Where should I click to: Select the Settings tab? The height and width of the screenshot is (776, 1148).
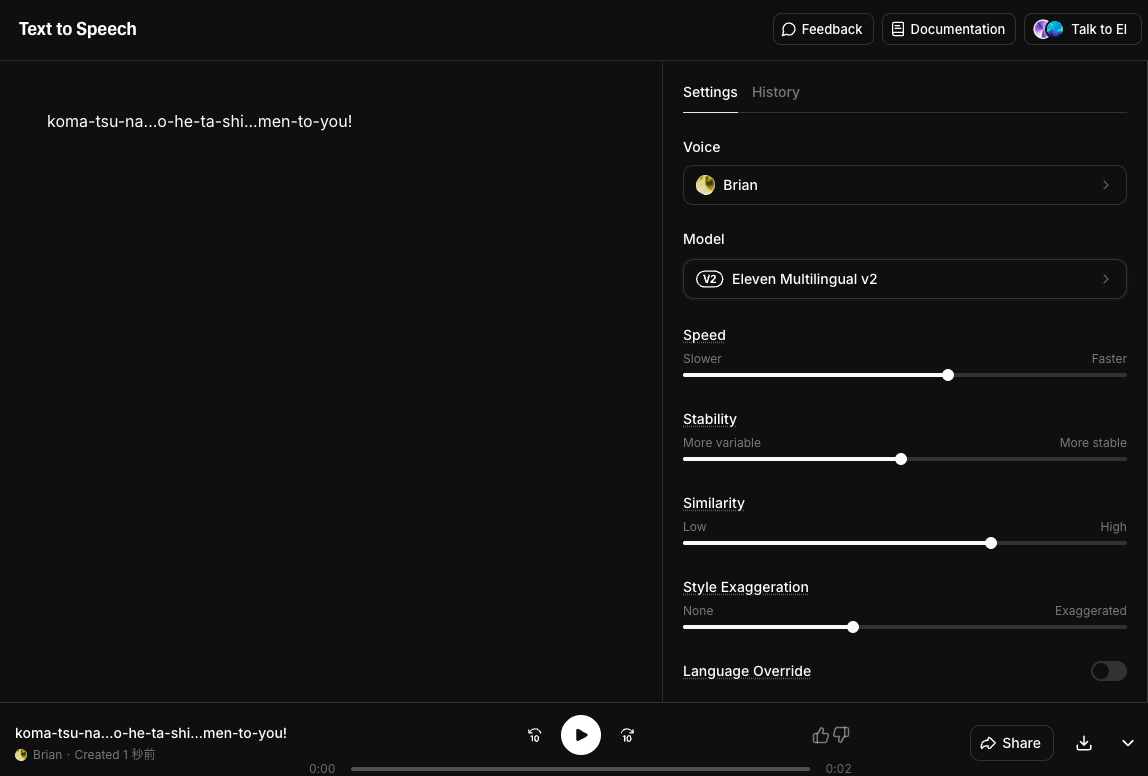tap(710, 92)
